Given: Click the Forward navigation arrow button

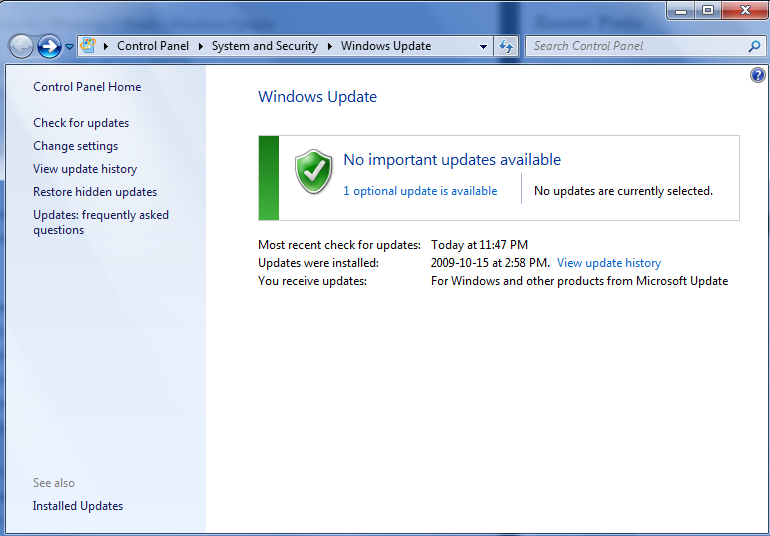Looking at the screenshot, I should click(49, 47).
